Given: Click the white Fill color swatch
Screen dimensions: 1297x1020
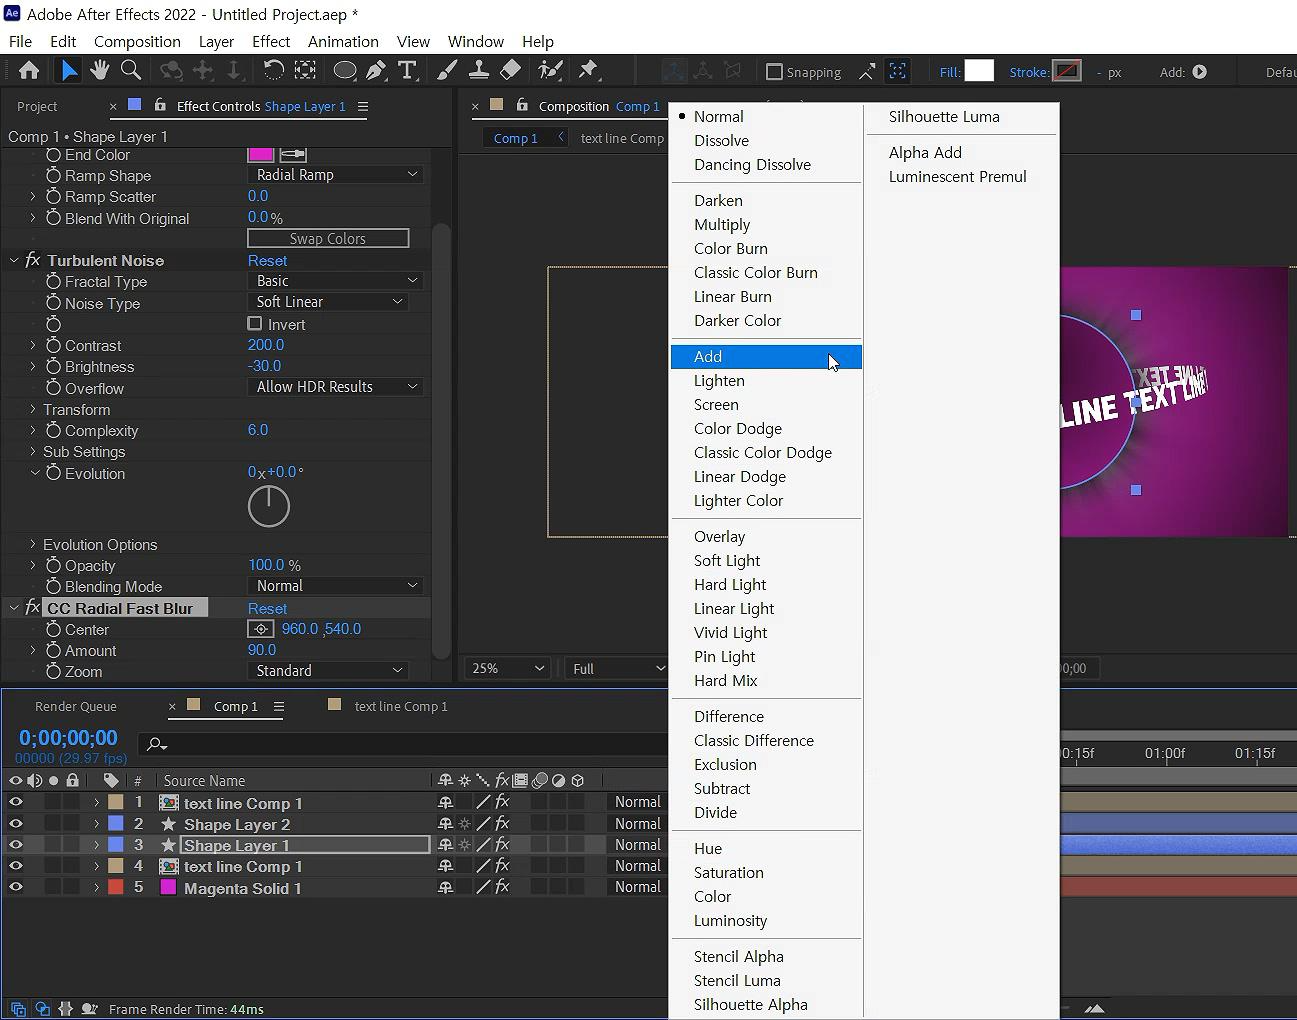Looking at the screenshot, I should click(979, 71).
